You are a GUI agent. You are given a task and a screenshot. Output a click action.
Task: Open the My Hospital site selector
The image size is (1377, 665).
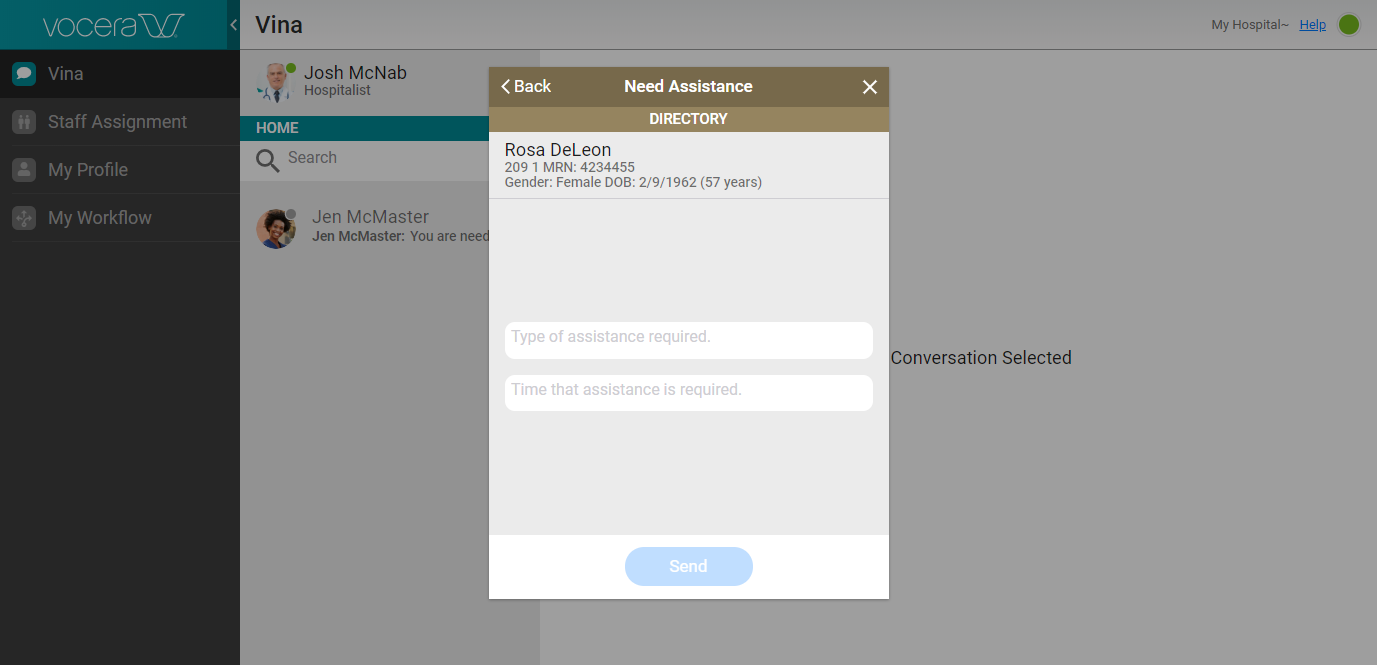point(1249,25)
